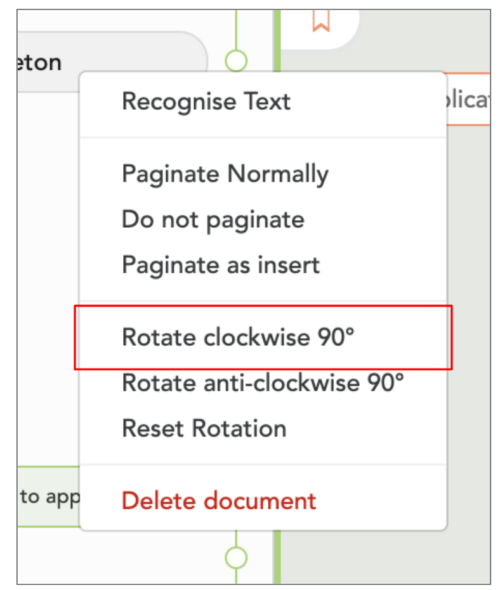Select the grey entry ending in 'eton'
Viewport: 500px width, 590px height.
(x=112, y=62)
